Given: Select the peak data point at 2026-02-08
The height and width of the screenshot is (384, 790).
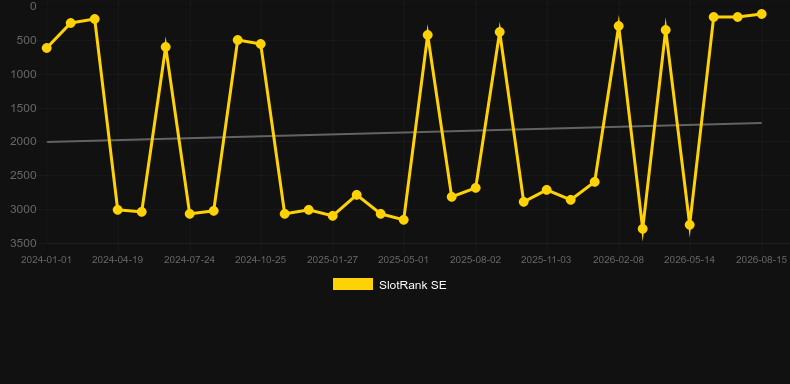Looking at the screenshot, I should coord(619,26).
